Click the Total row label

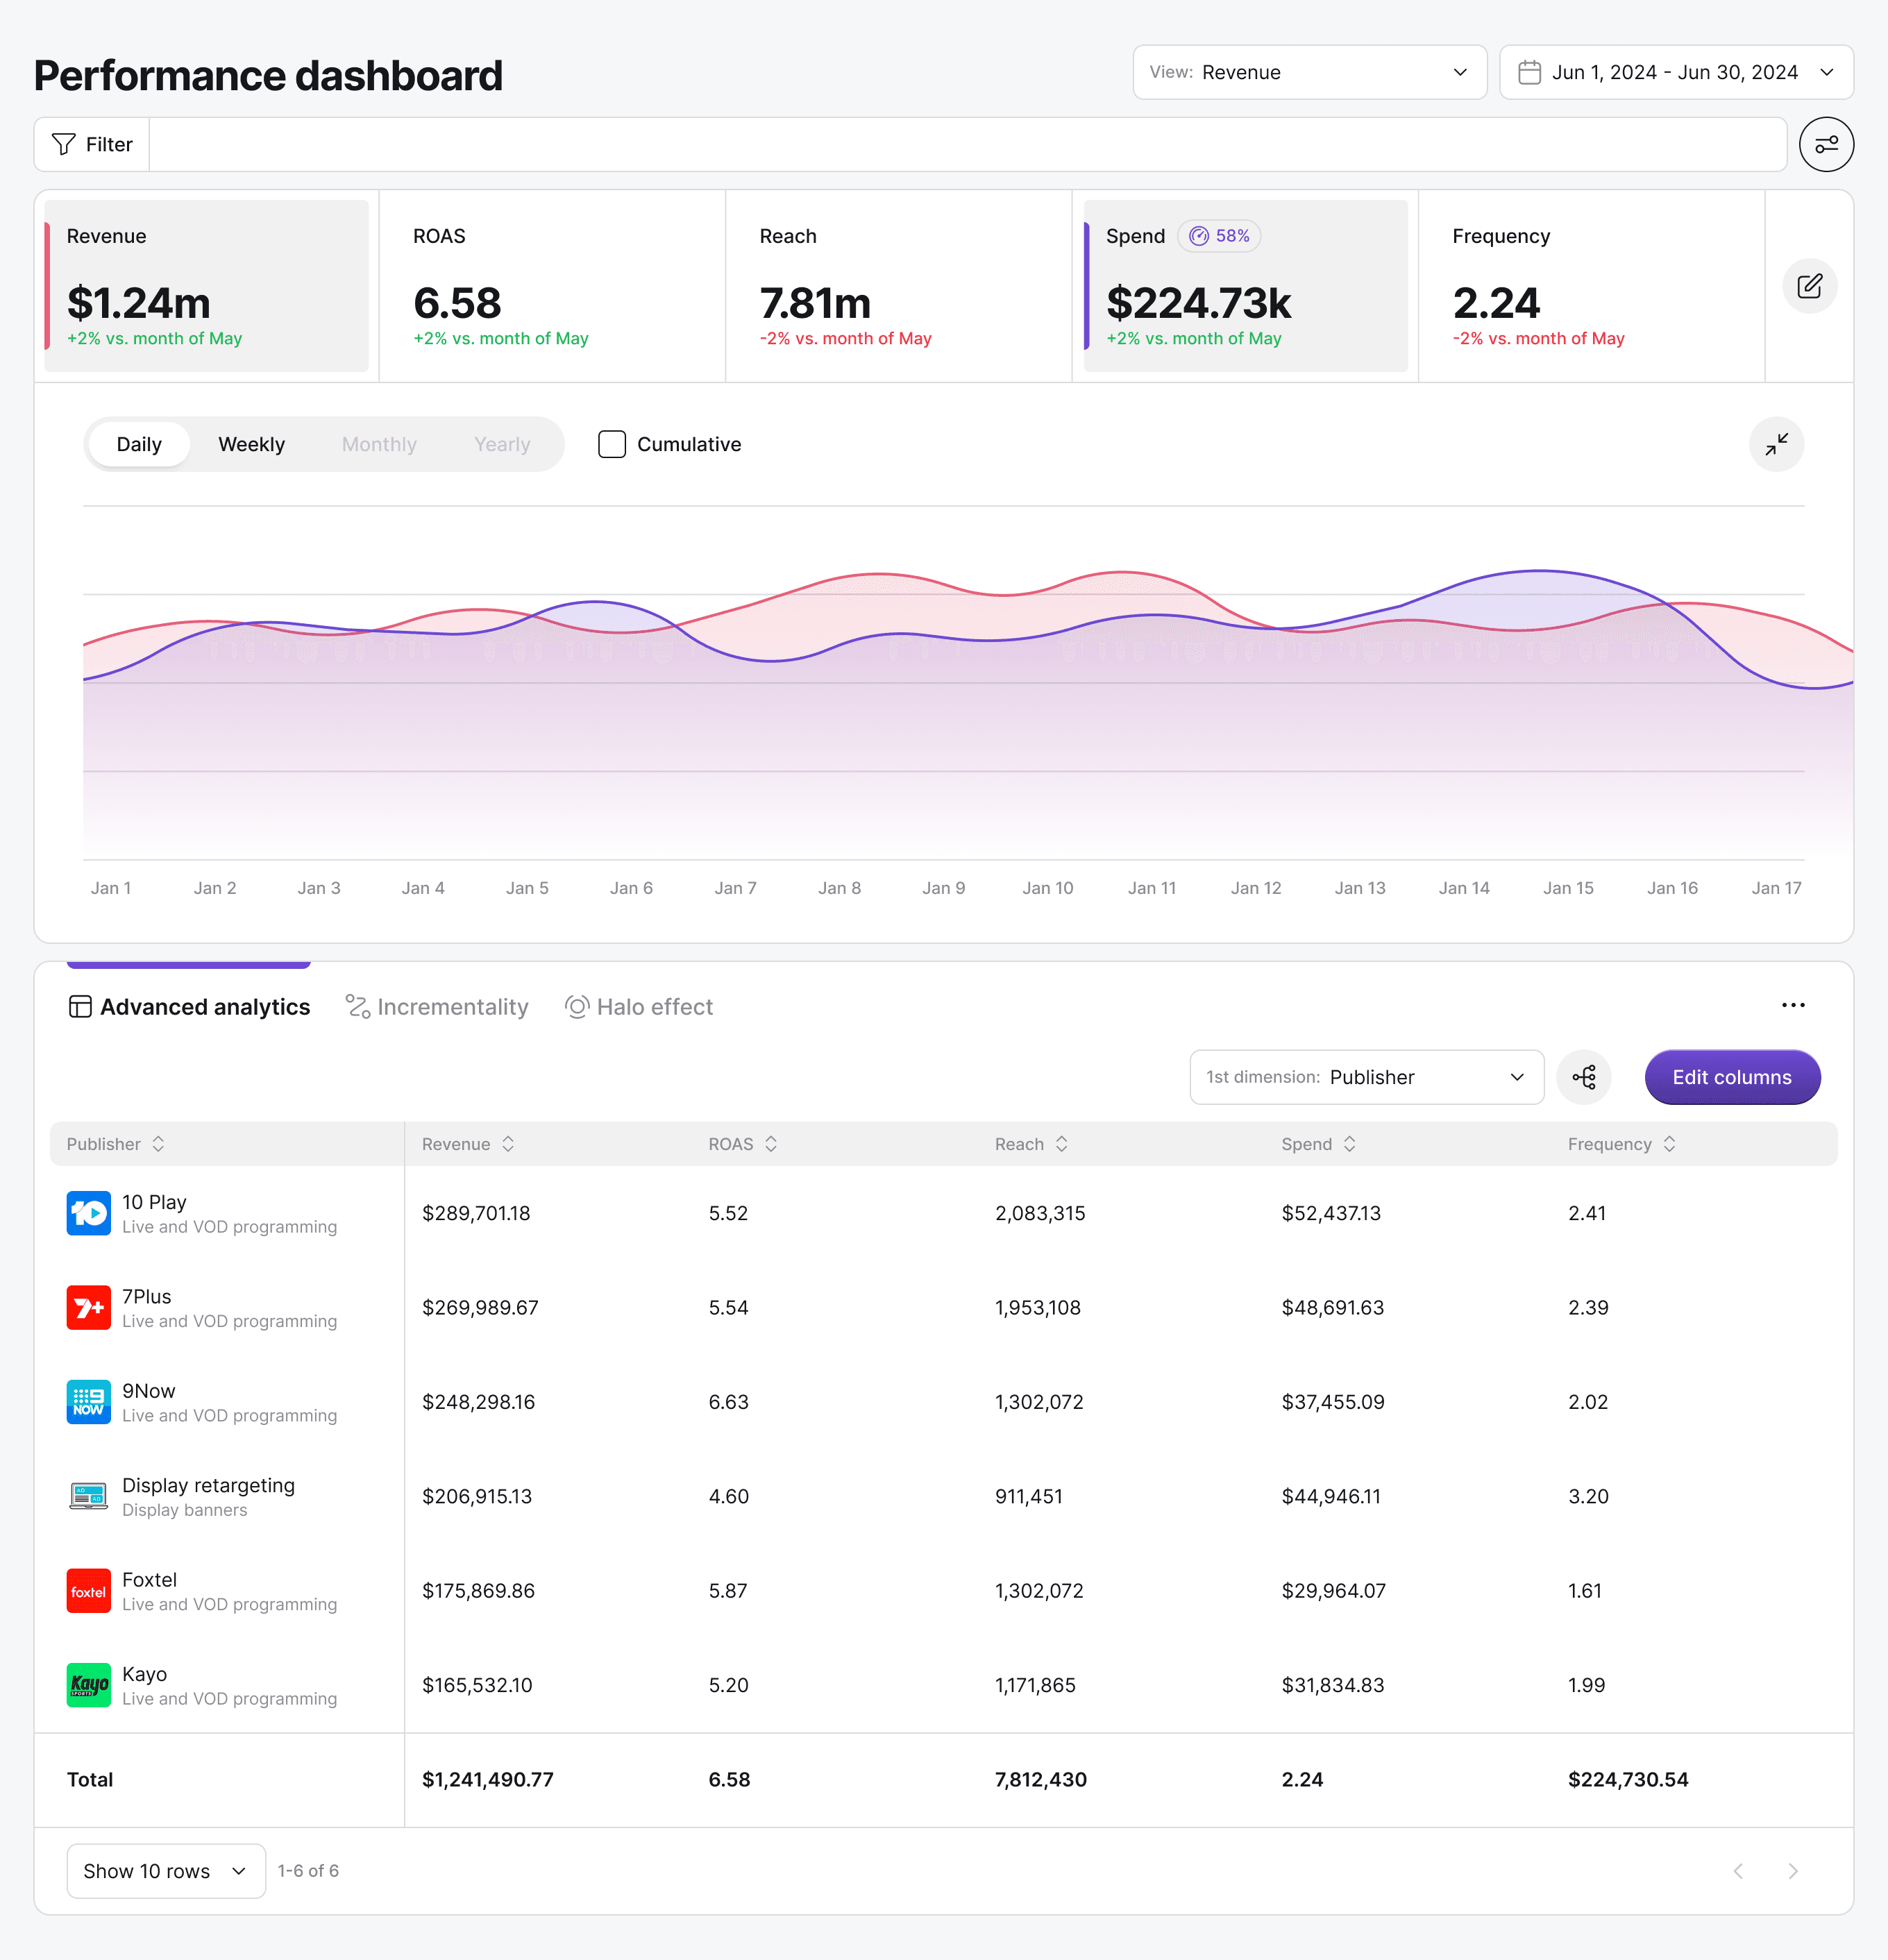coord(90,1779)
